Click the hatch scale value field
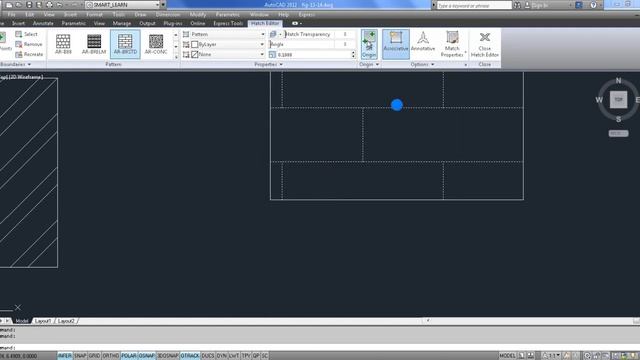 313,54
